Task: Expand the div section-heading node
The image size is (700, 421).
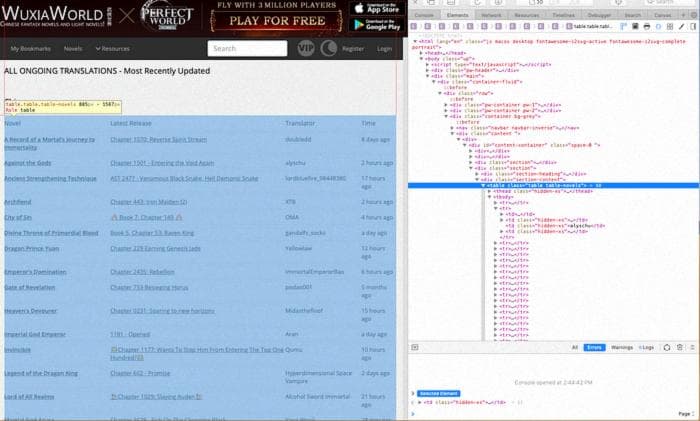Action: click(x=477, y=174)
